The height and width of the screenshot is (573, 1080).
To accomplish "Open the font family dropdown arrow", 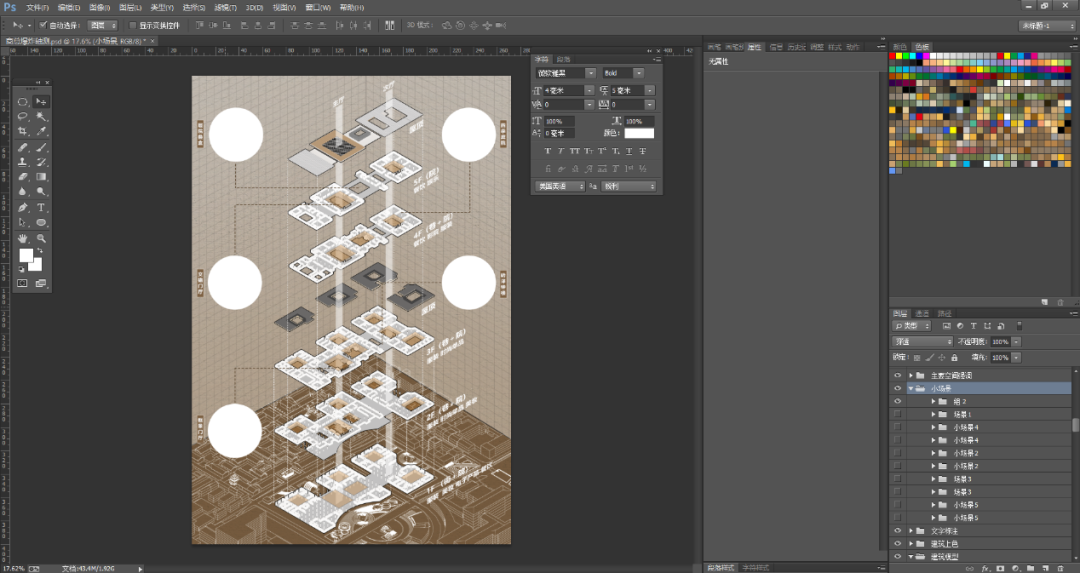I will 590,73.
